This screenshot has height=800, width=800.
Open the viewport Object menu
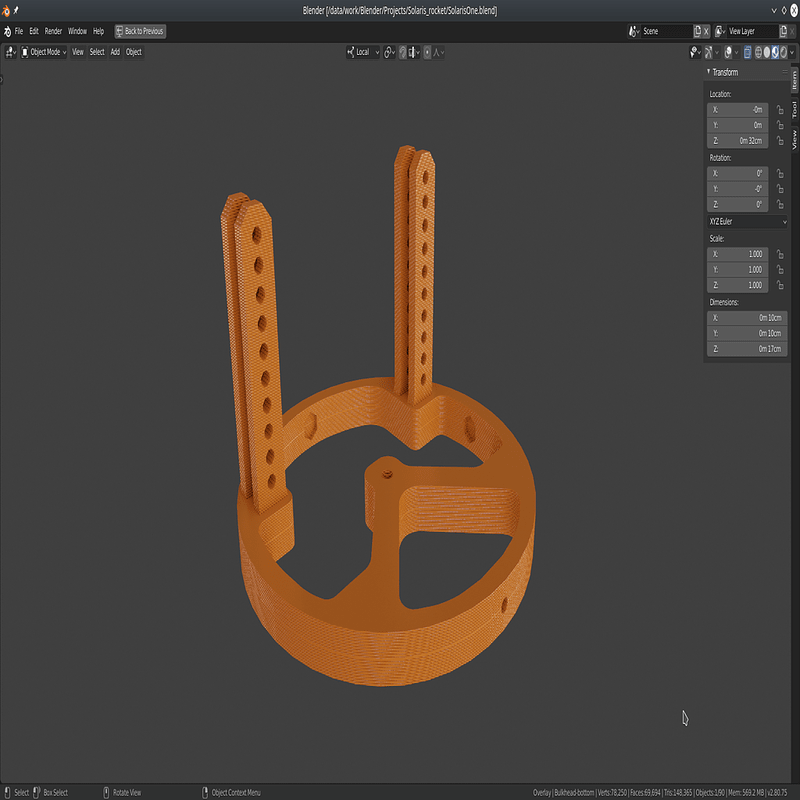pyautogui.click(x=134, y=52)
